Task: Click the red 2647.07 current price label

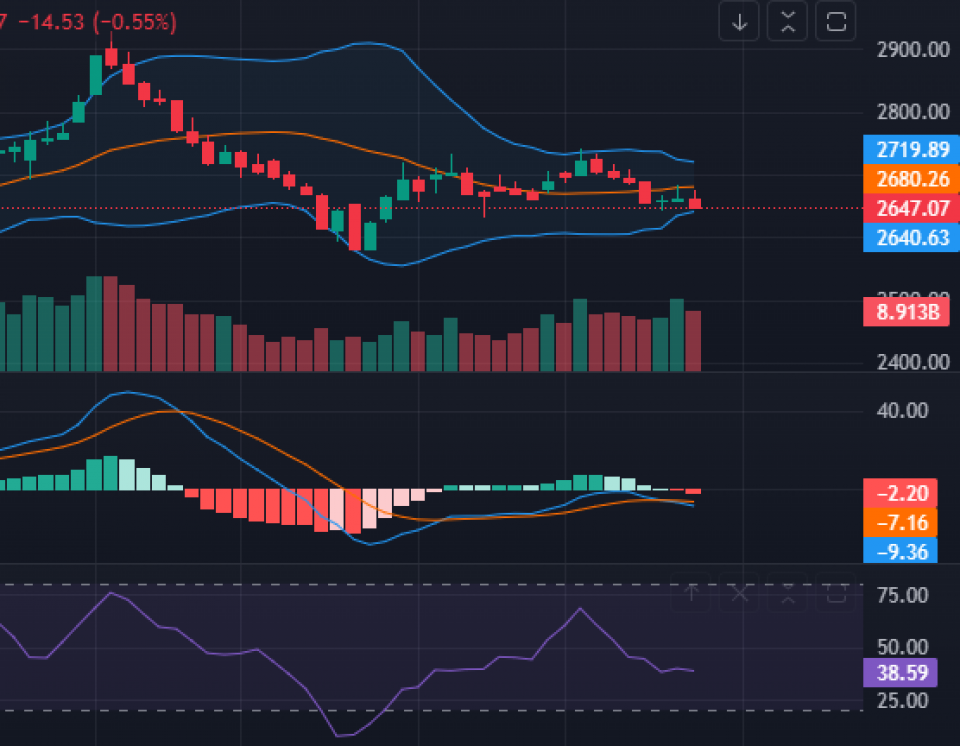Action: click(x=912, y=209)
